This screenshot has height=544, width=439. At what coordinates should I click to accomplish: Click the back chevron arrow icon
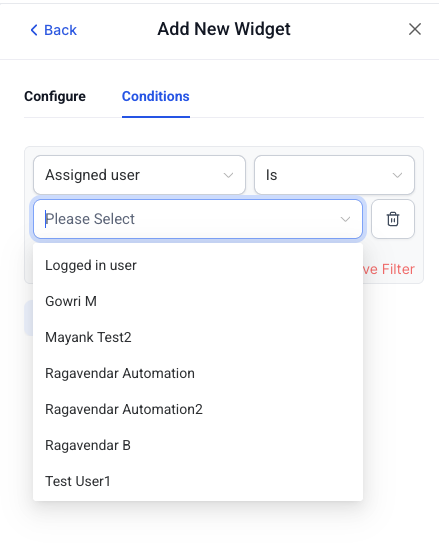[x=34, y=30]
